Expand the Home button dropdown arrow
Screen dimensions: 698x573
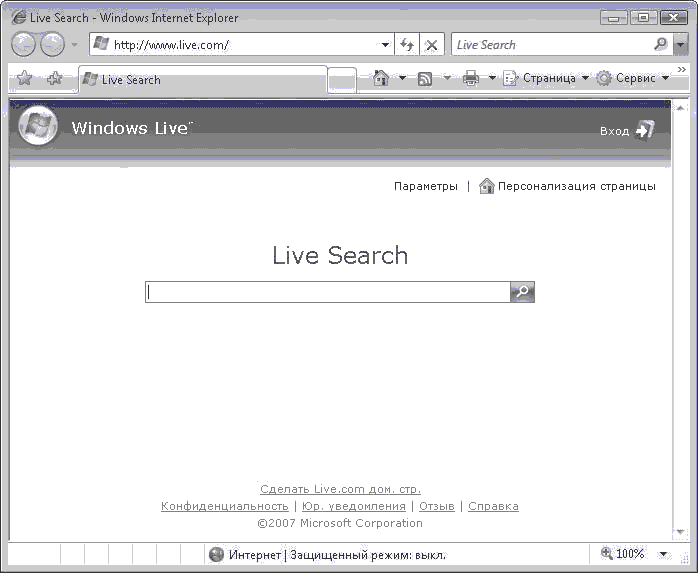(x=402, y=78)
